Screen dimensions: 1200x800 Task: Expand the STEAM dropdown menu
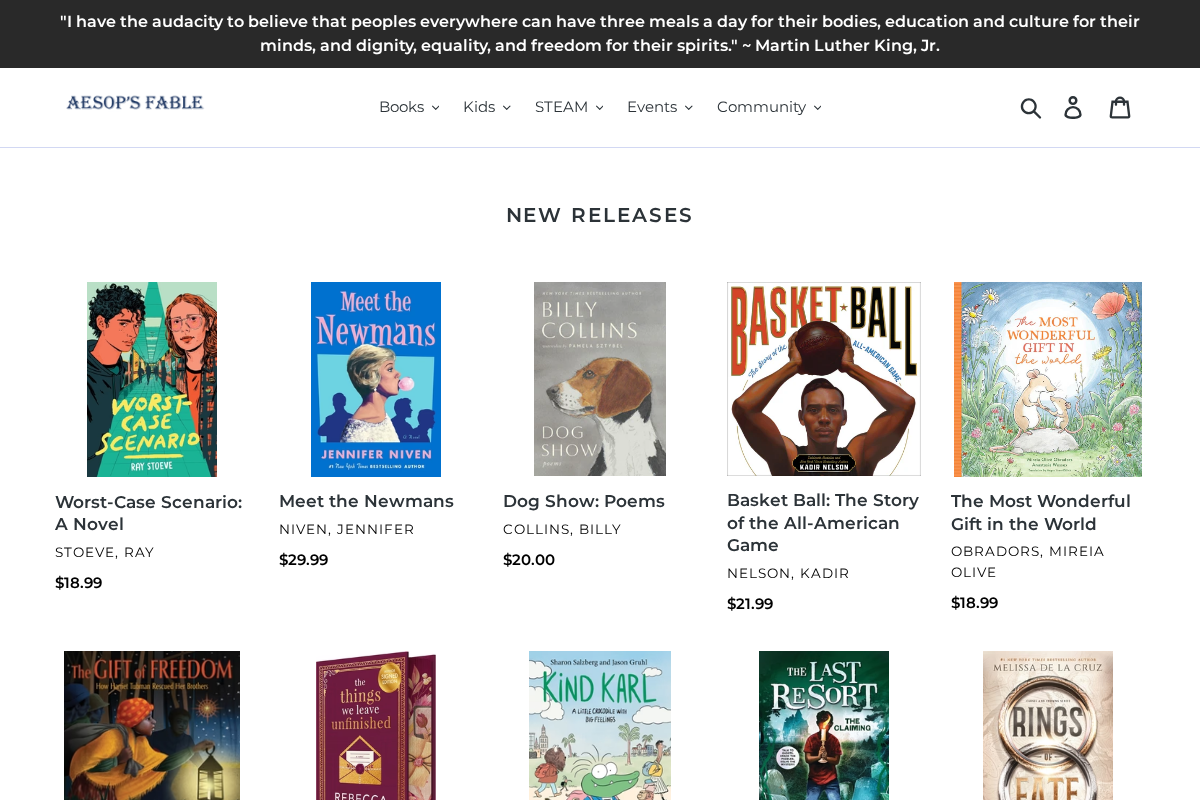[568, 106]
